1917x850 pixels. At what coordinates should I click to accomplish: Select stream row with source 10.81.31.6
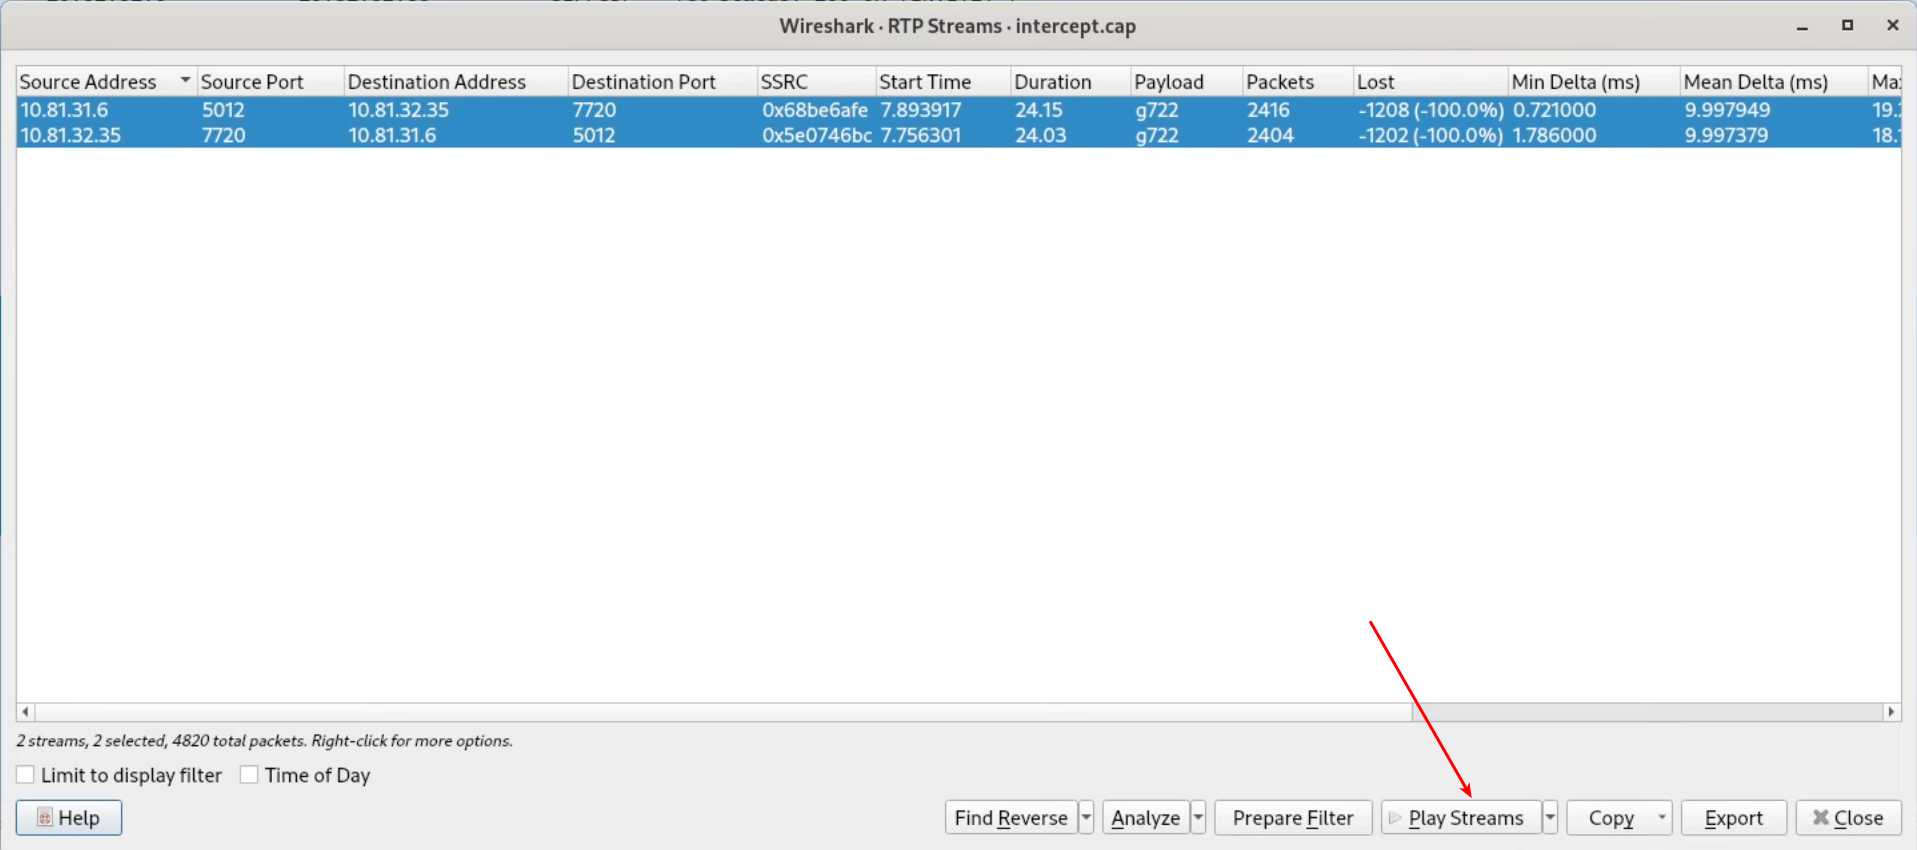coord(958,110)
